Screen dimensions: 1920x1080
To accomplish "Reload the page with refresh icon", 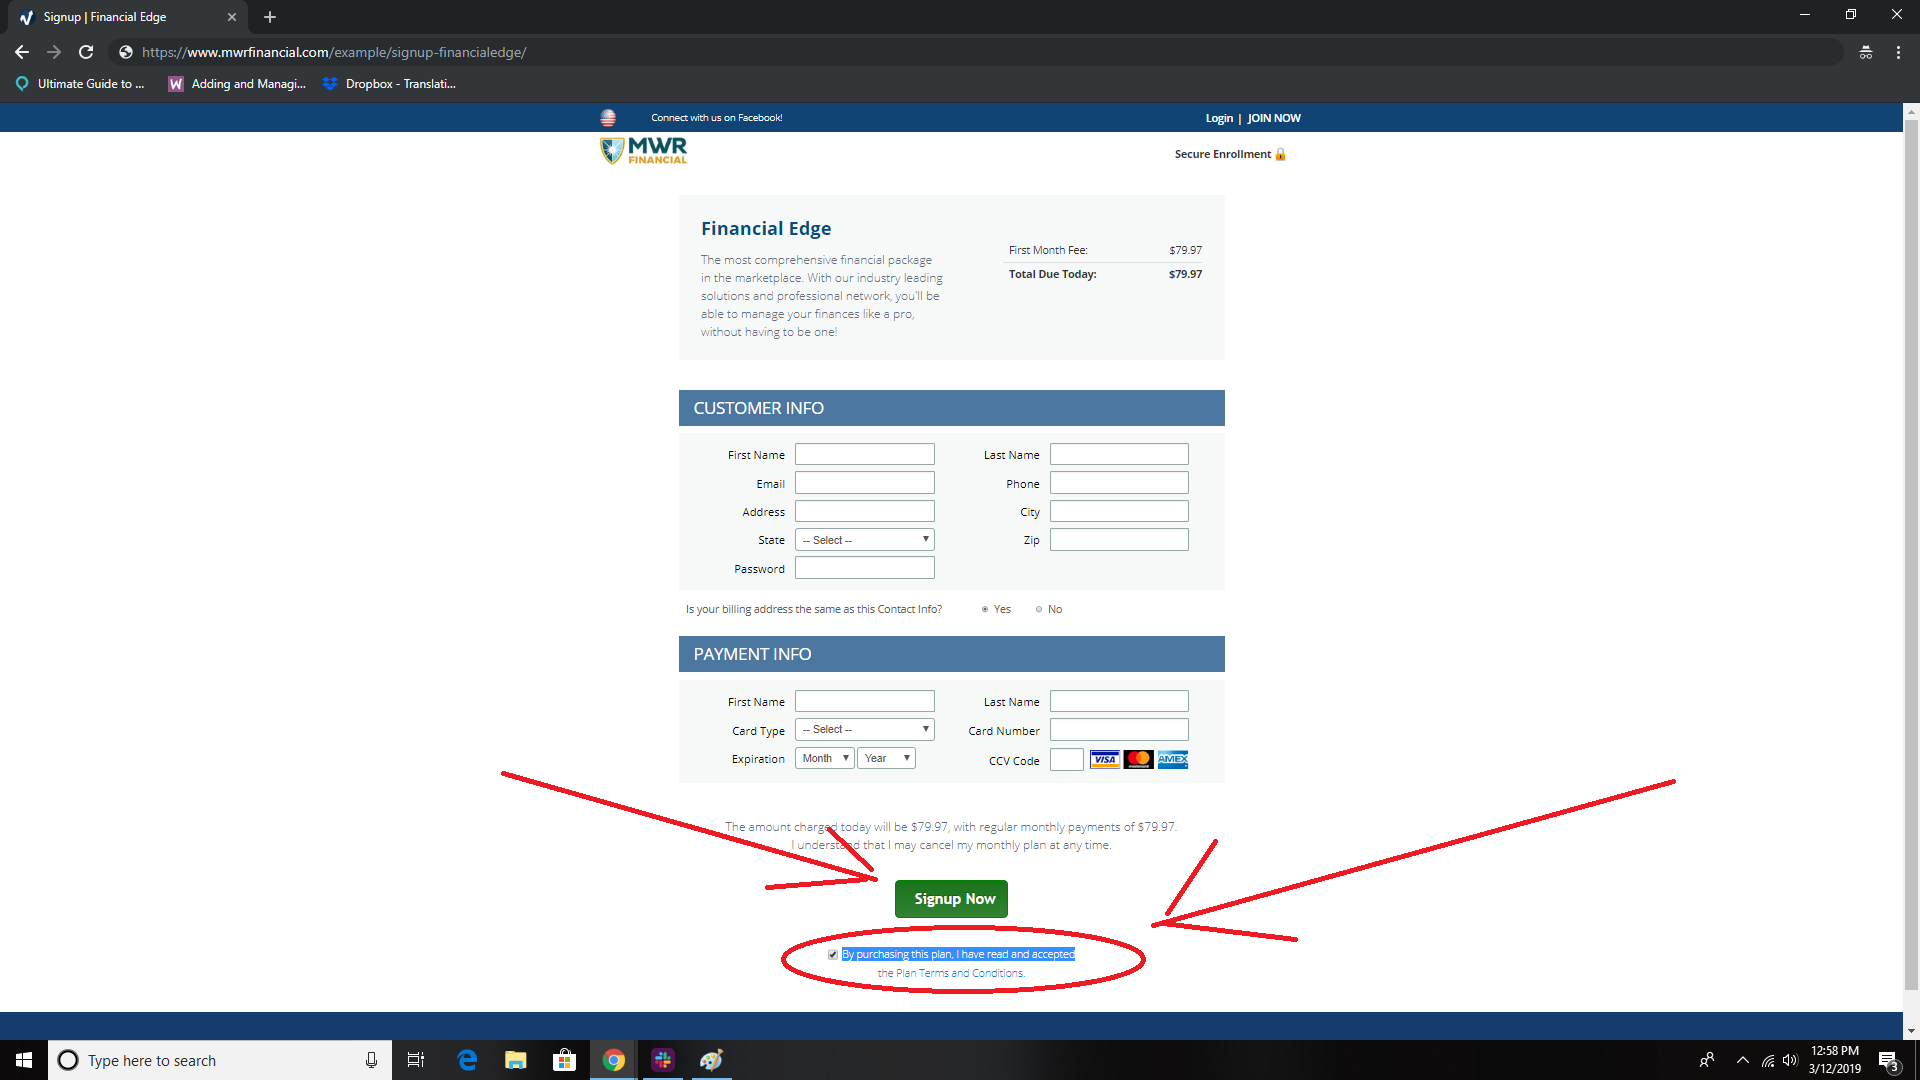I will (x=86, y=52).
